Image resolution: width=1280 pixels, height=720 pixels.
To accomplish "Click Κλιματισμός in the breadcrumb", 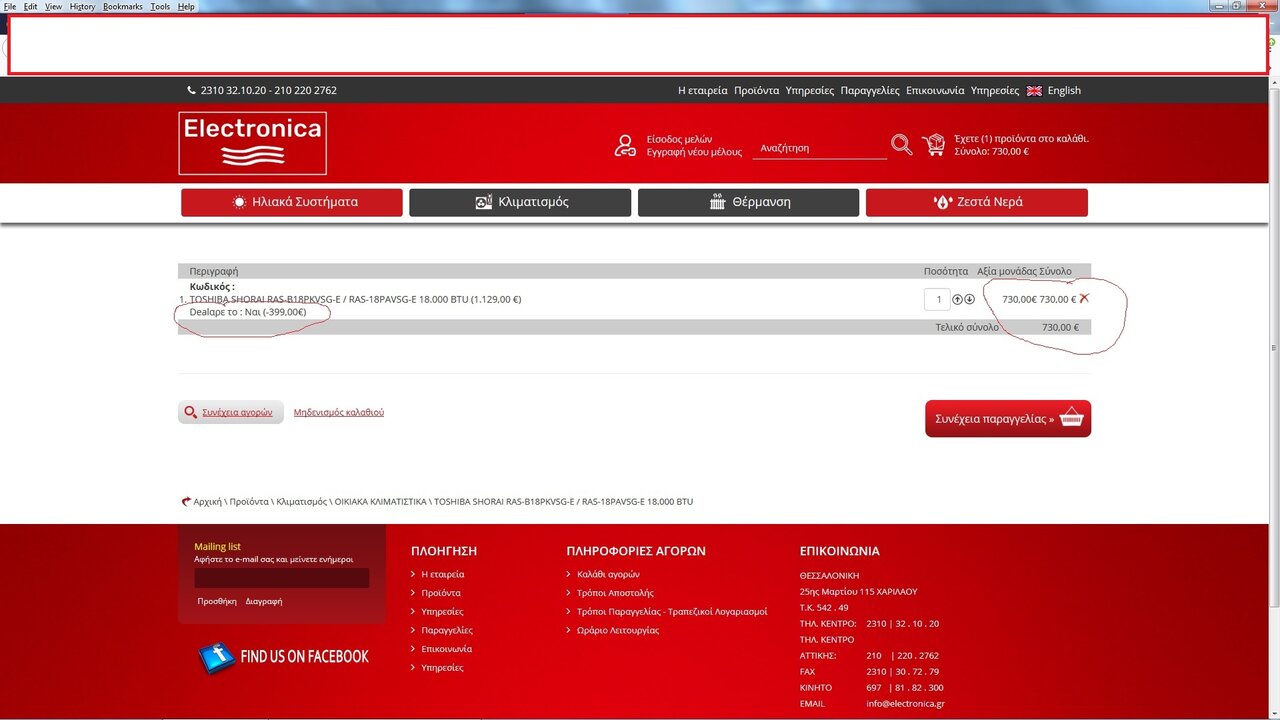I will (x=302, y=501).
